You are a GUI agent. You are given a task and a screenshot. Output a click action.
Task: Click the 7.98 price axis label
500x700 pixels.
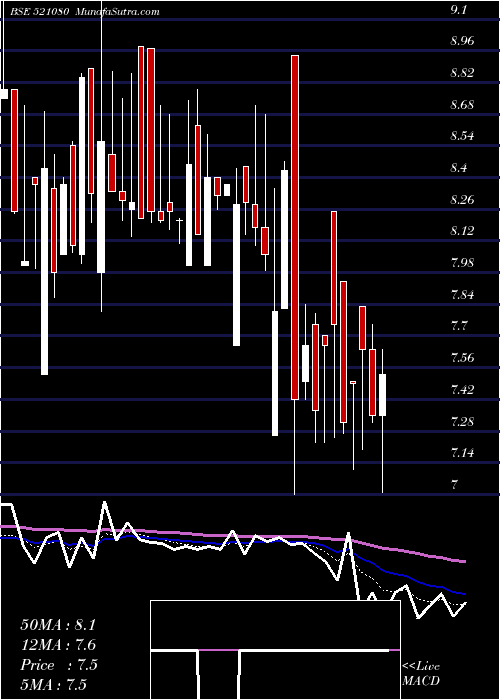tap(462, 262)
